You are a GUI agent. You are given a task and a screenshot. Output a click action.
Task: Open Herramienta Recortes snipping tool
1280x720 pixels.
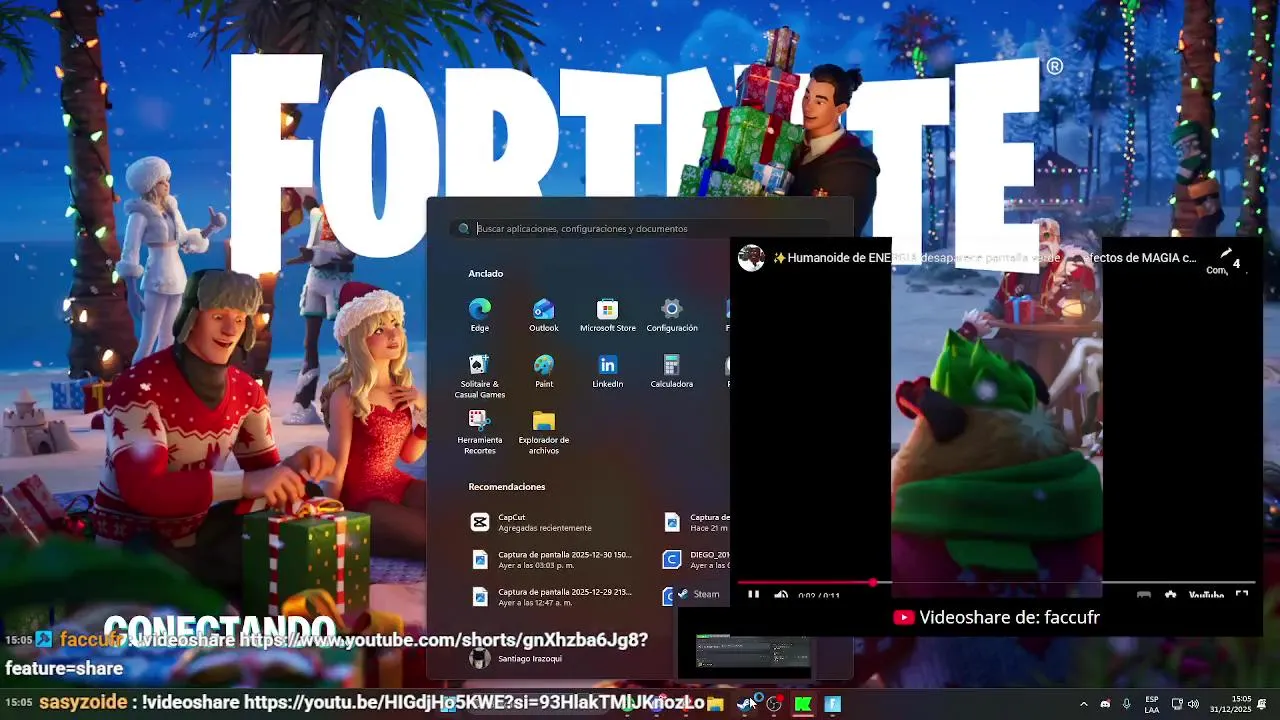tap(480, 432)
